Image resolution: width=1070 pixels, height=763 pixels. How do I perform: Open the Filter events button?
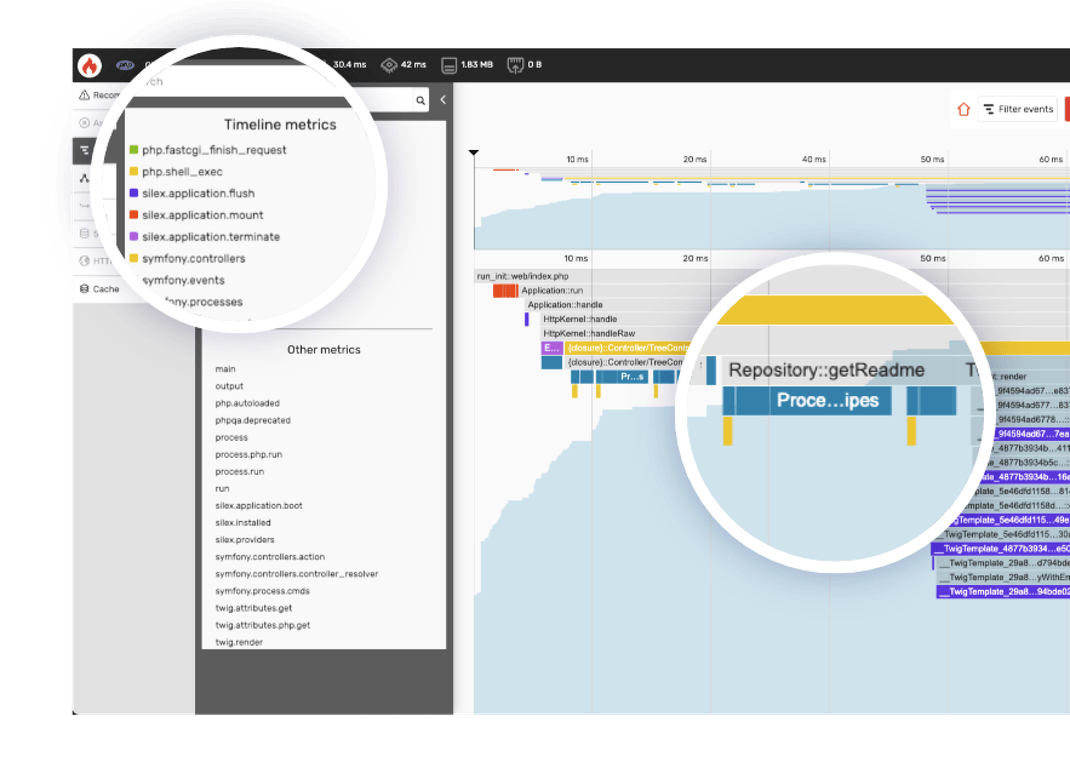pos(1017,109)
